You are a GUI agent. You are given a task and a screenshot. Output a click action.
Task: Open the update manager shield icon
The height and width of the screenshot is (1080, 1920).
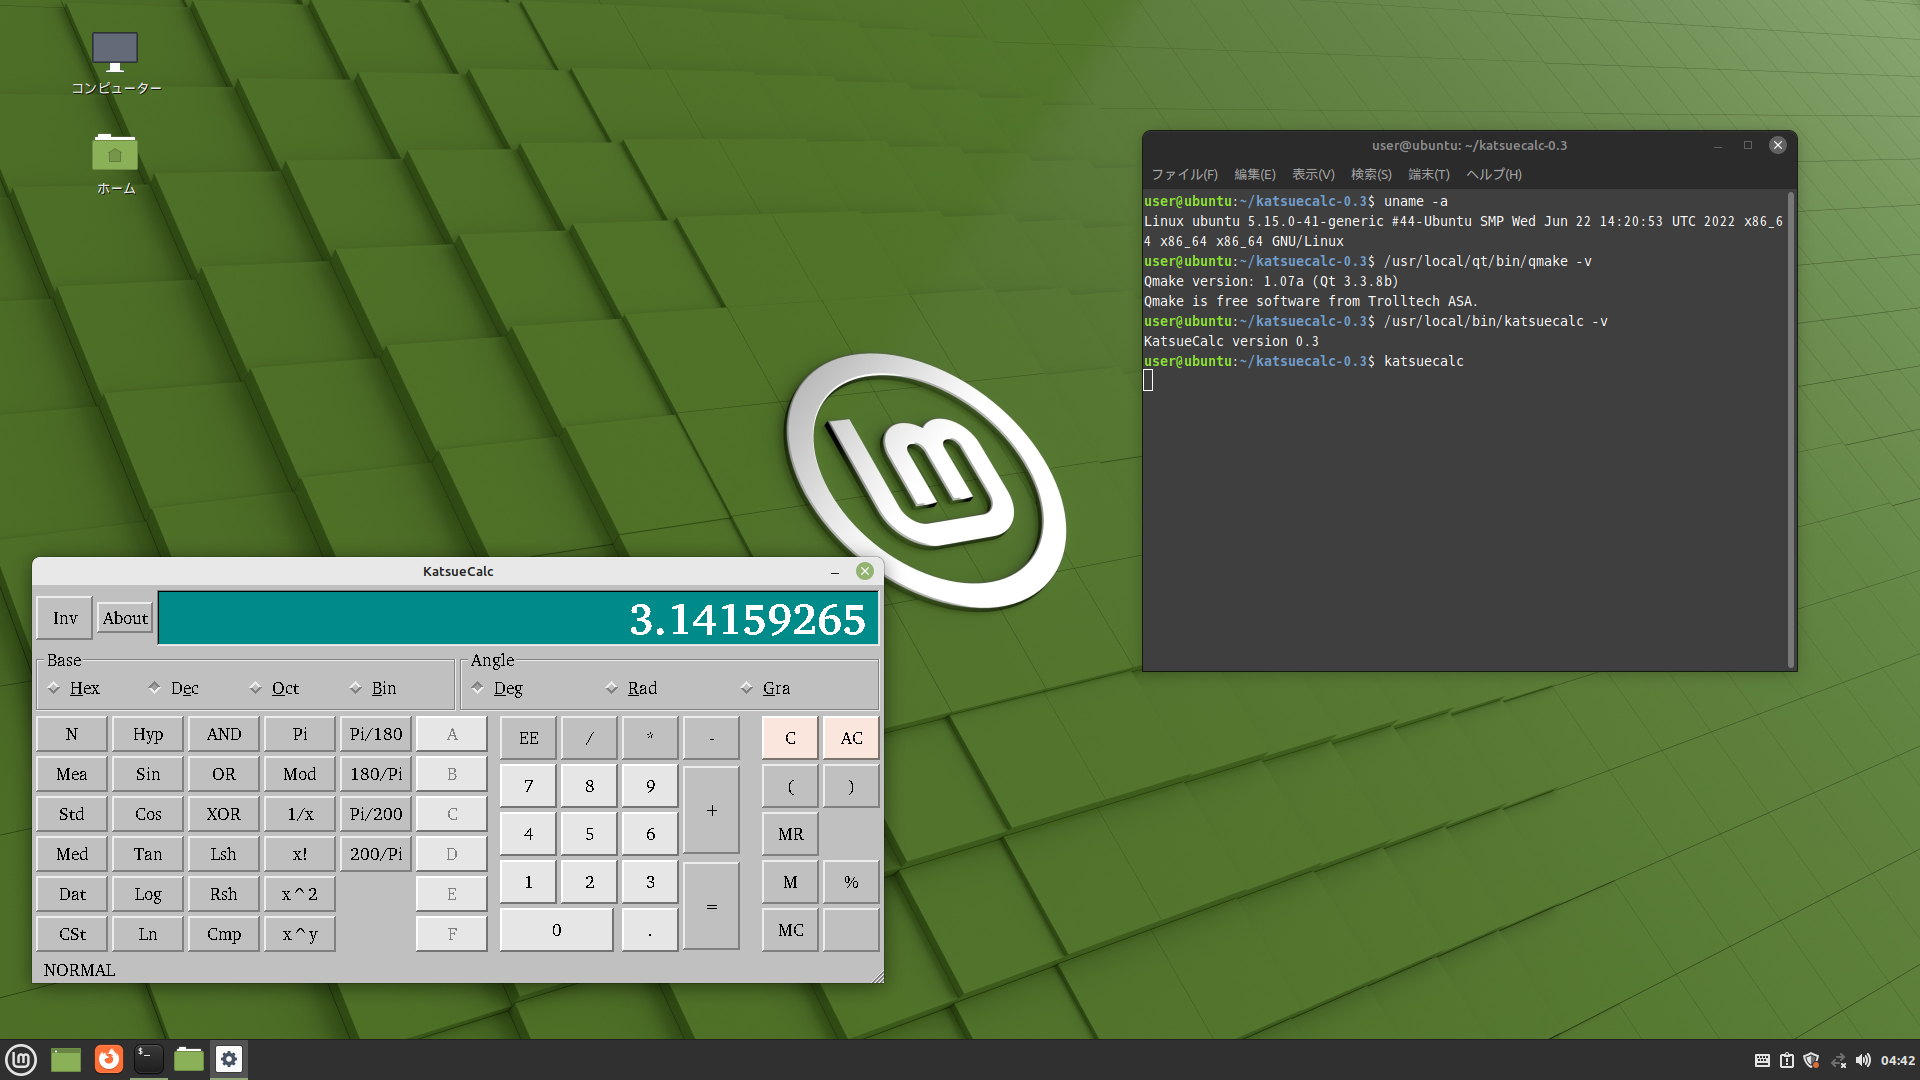click(x=1811, y=1060)
